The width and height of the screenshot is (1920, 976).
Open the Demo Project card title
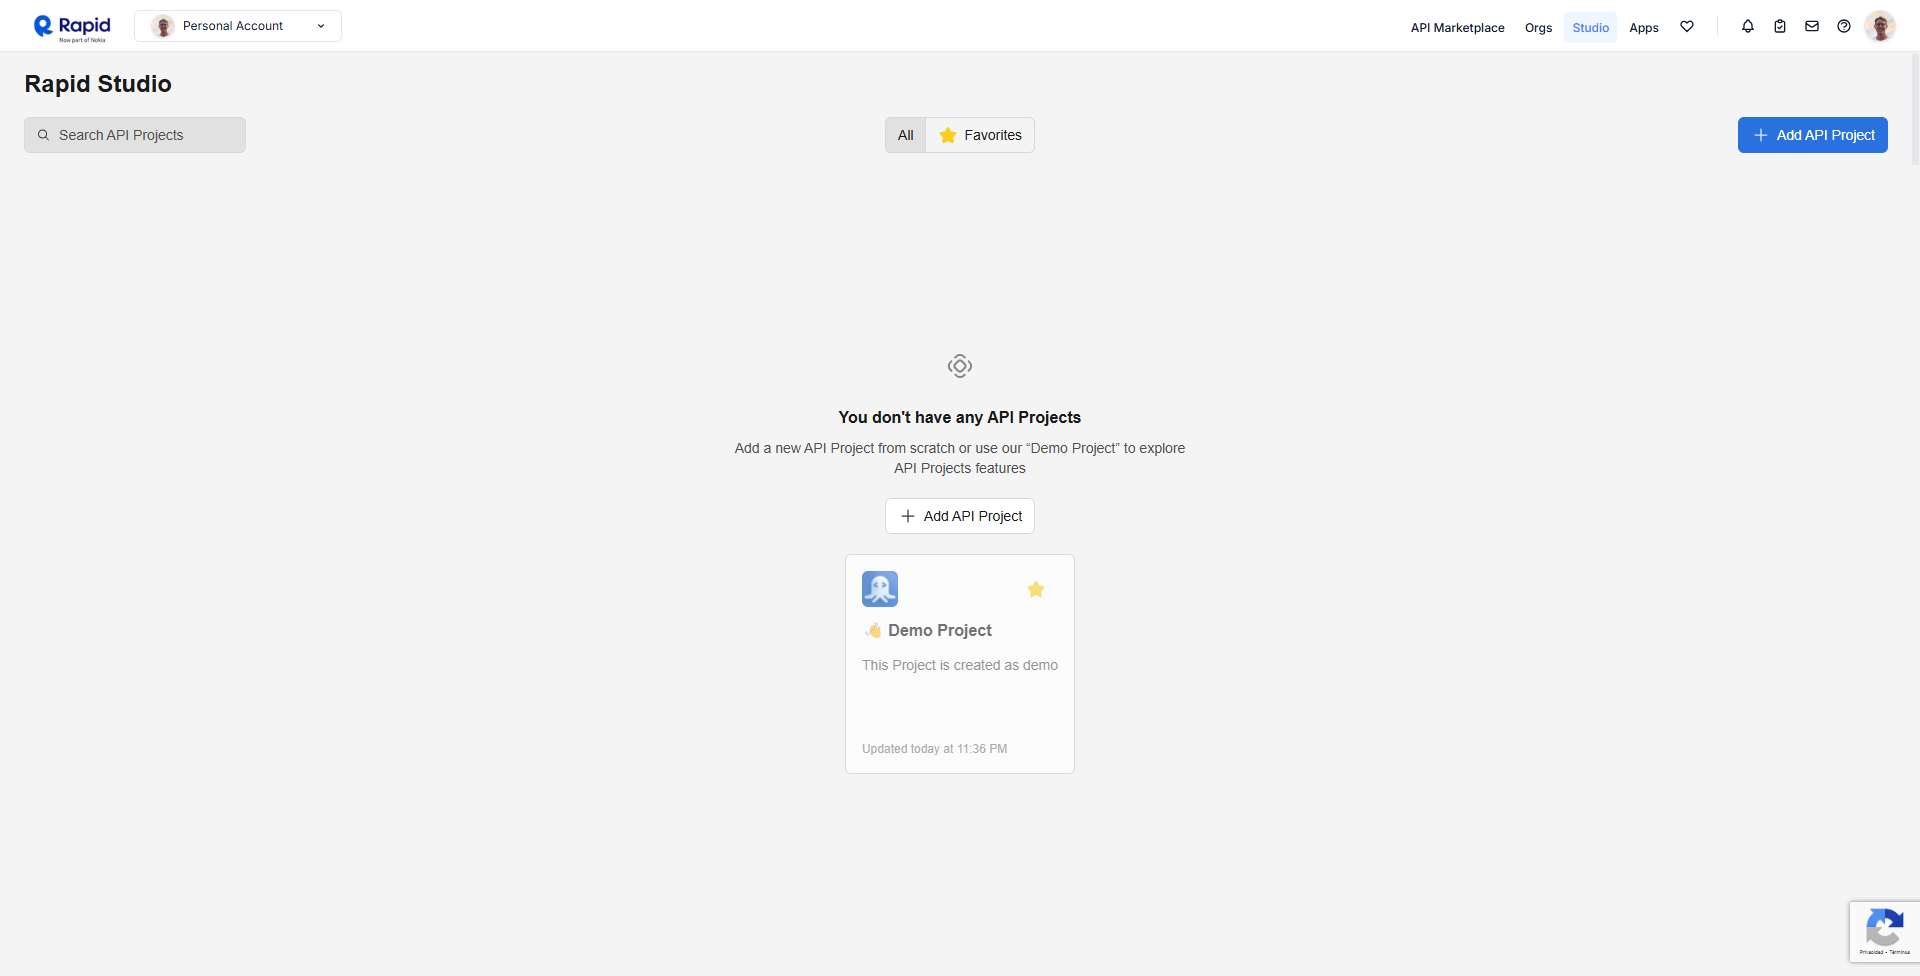939,630
